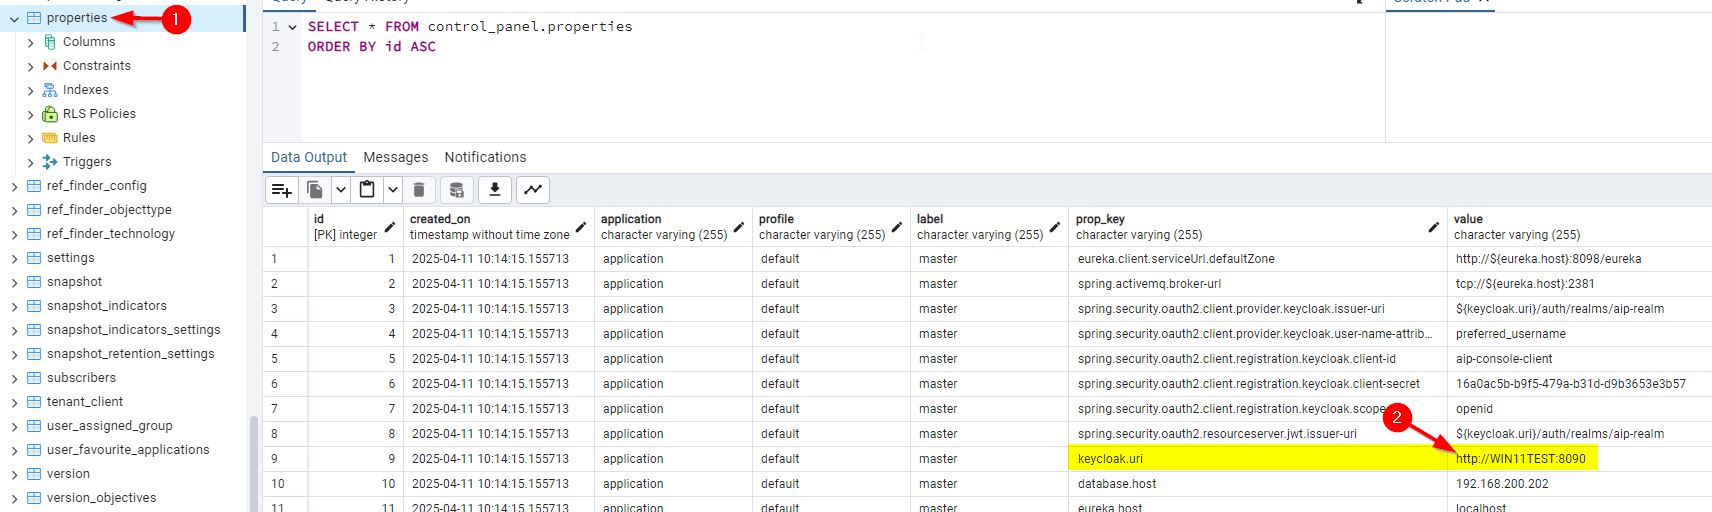Click the keycloak.uri value cell
Image resolution: width=1712 pixels, height=512 pixels.
click(x=1520, y=459)
